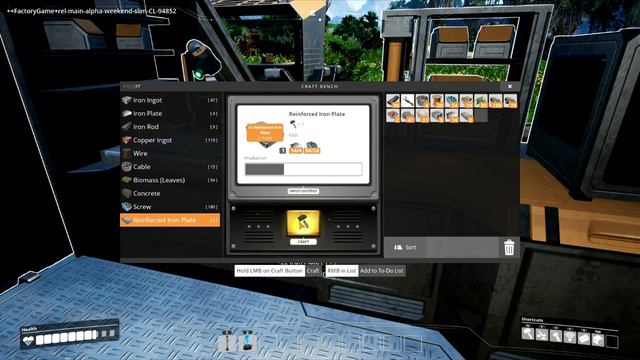Click the RMB in List hint label
This screenshot has height=360, width=640.
(x=342, y=271)
